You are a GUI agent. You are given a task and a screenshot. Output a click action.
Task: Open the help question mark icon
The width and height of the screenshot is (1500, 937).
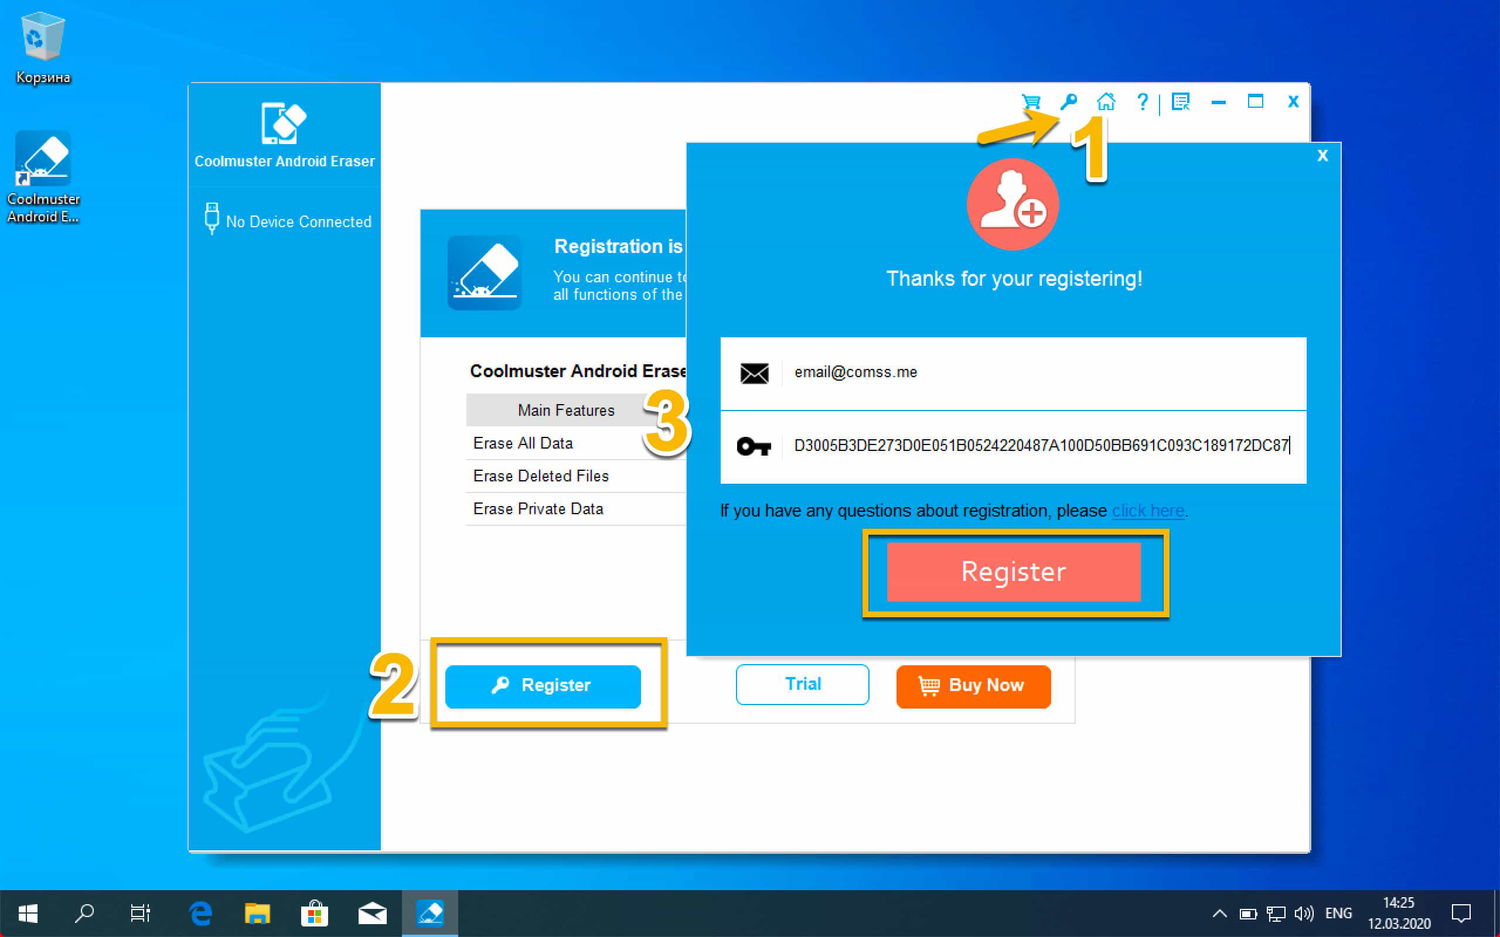tap(1142, 101)
